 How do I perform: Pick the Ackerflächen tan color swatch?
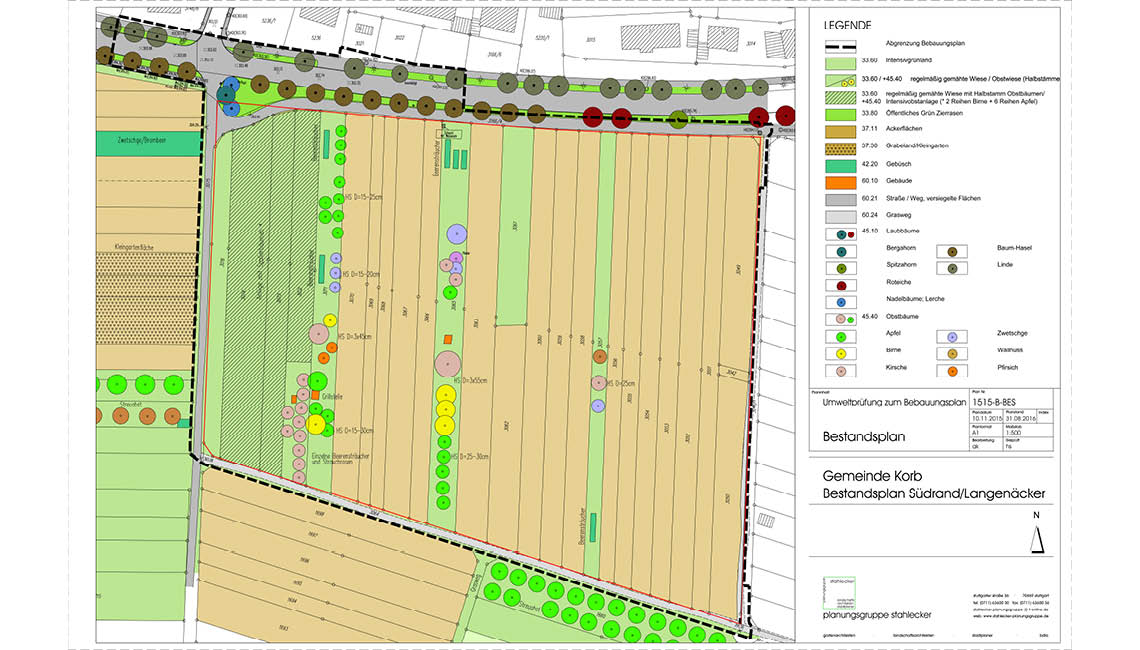(842, 129)
